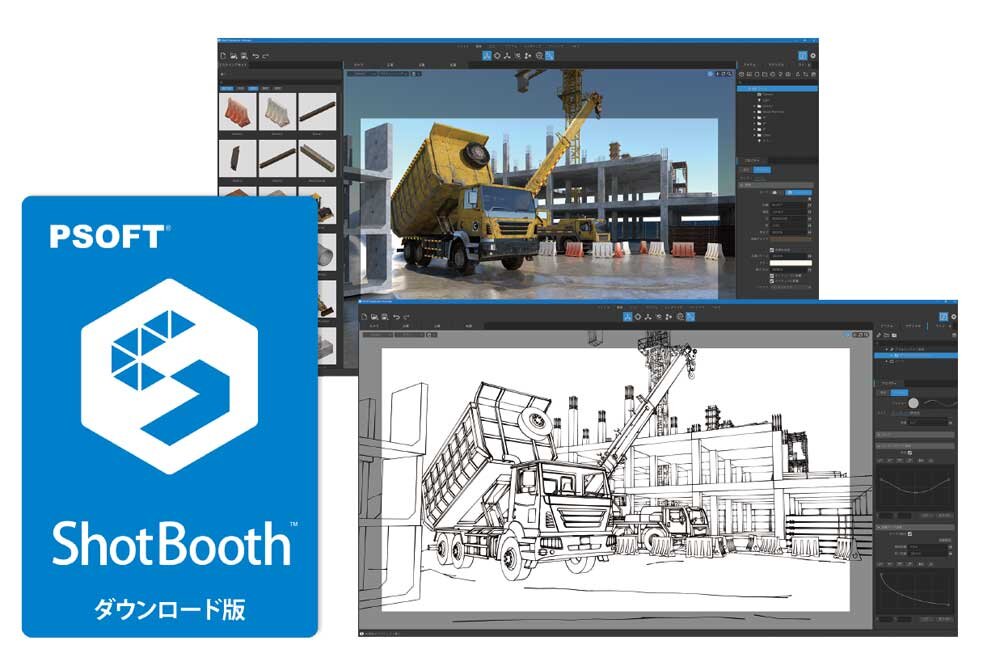Viewport: 1000px width, 653px height.
Task: Open the dropdown below the stroke preview
Action: click(929, 422)
